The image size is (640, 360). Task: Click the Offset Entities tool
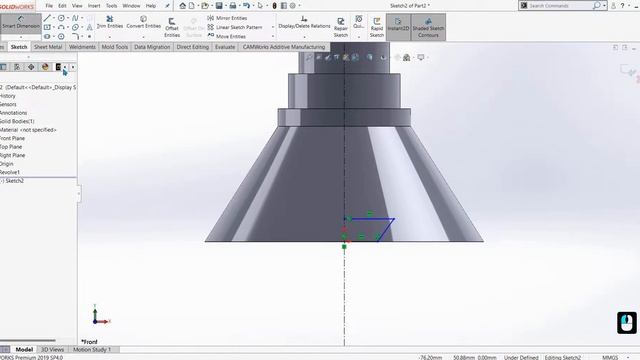coord(172,27)
